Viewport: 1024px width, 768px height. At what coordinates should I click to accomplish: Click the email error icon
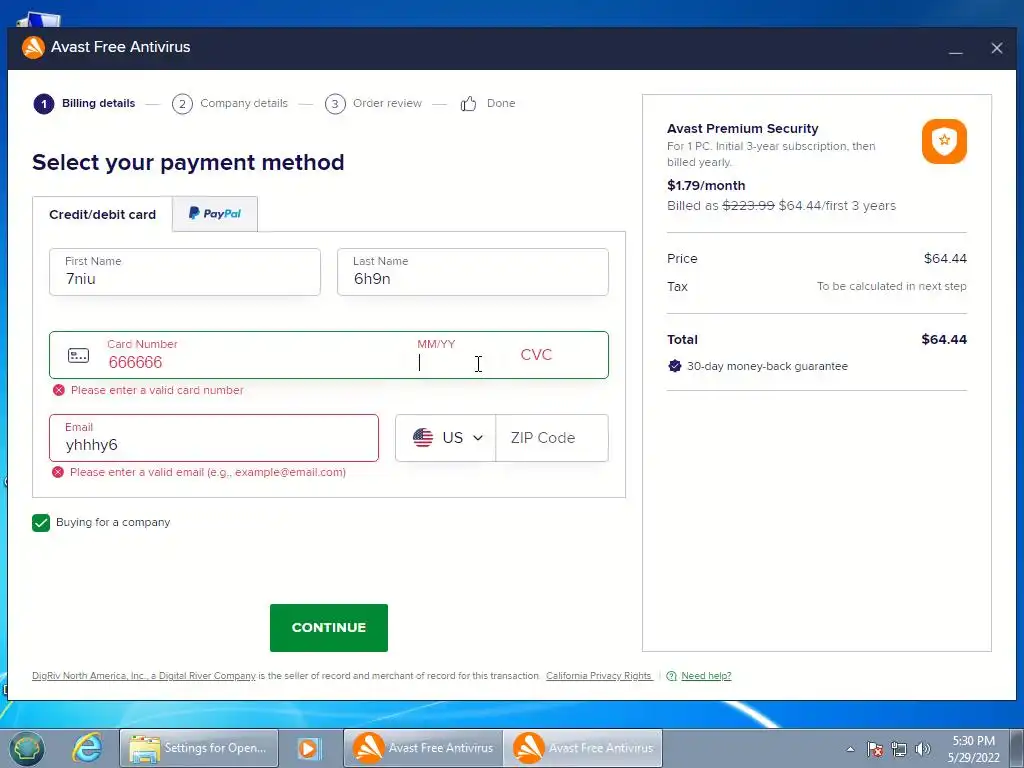[58, 472]
